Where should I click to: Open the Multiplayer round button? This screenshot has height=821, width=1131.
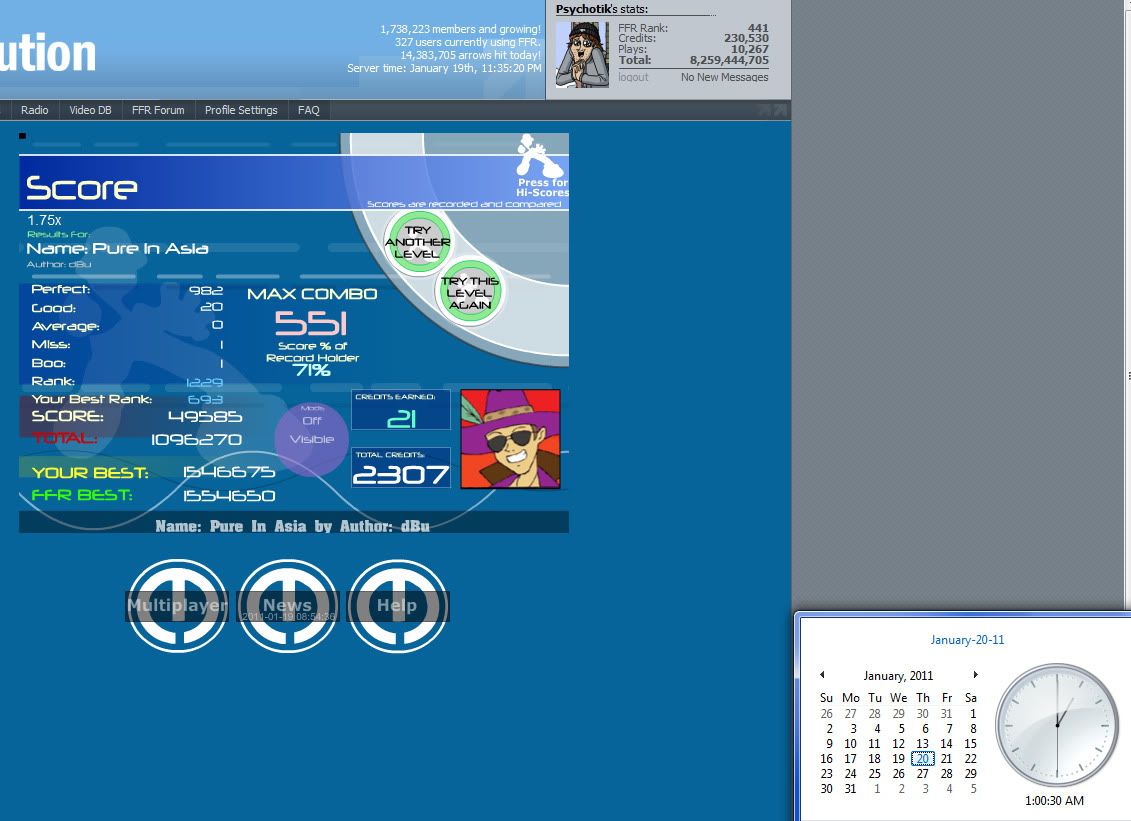[177, 605]
